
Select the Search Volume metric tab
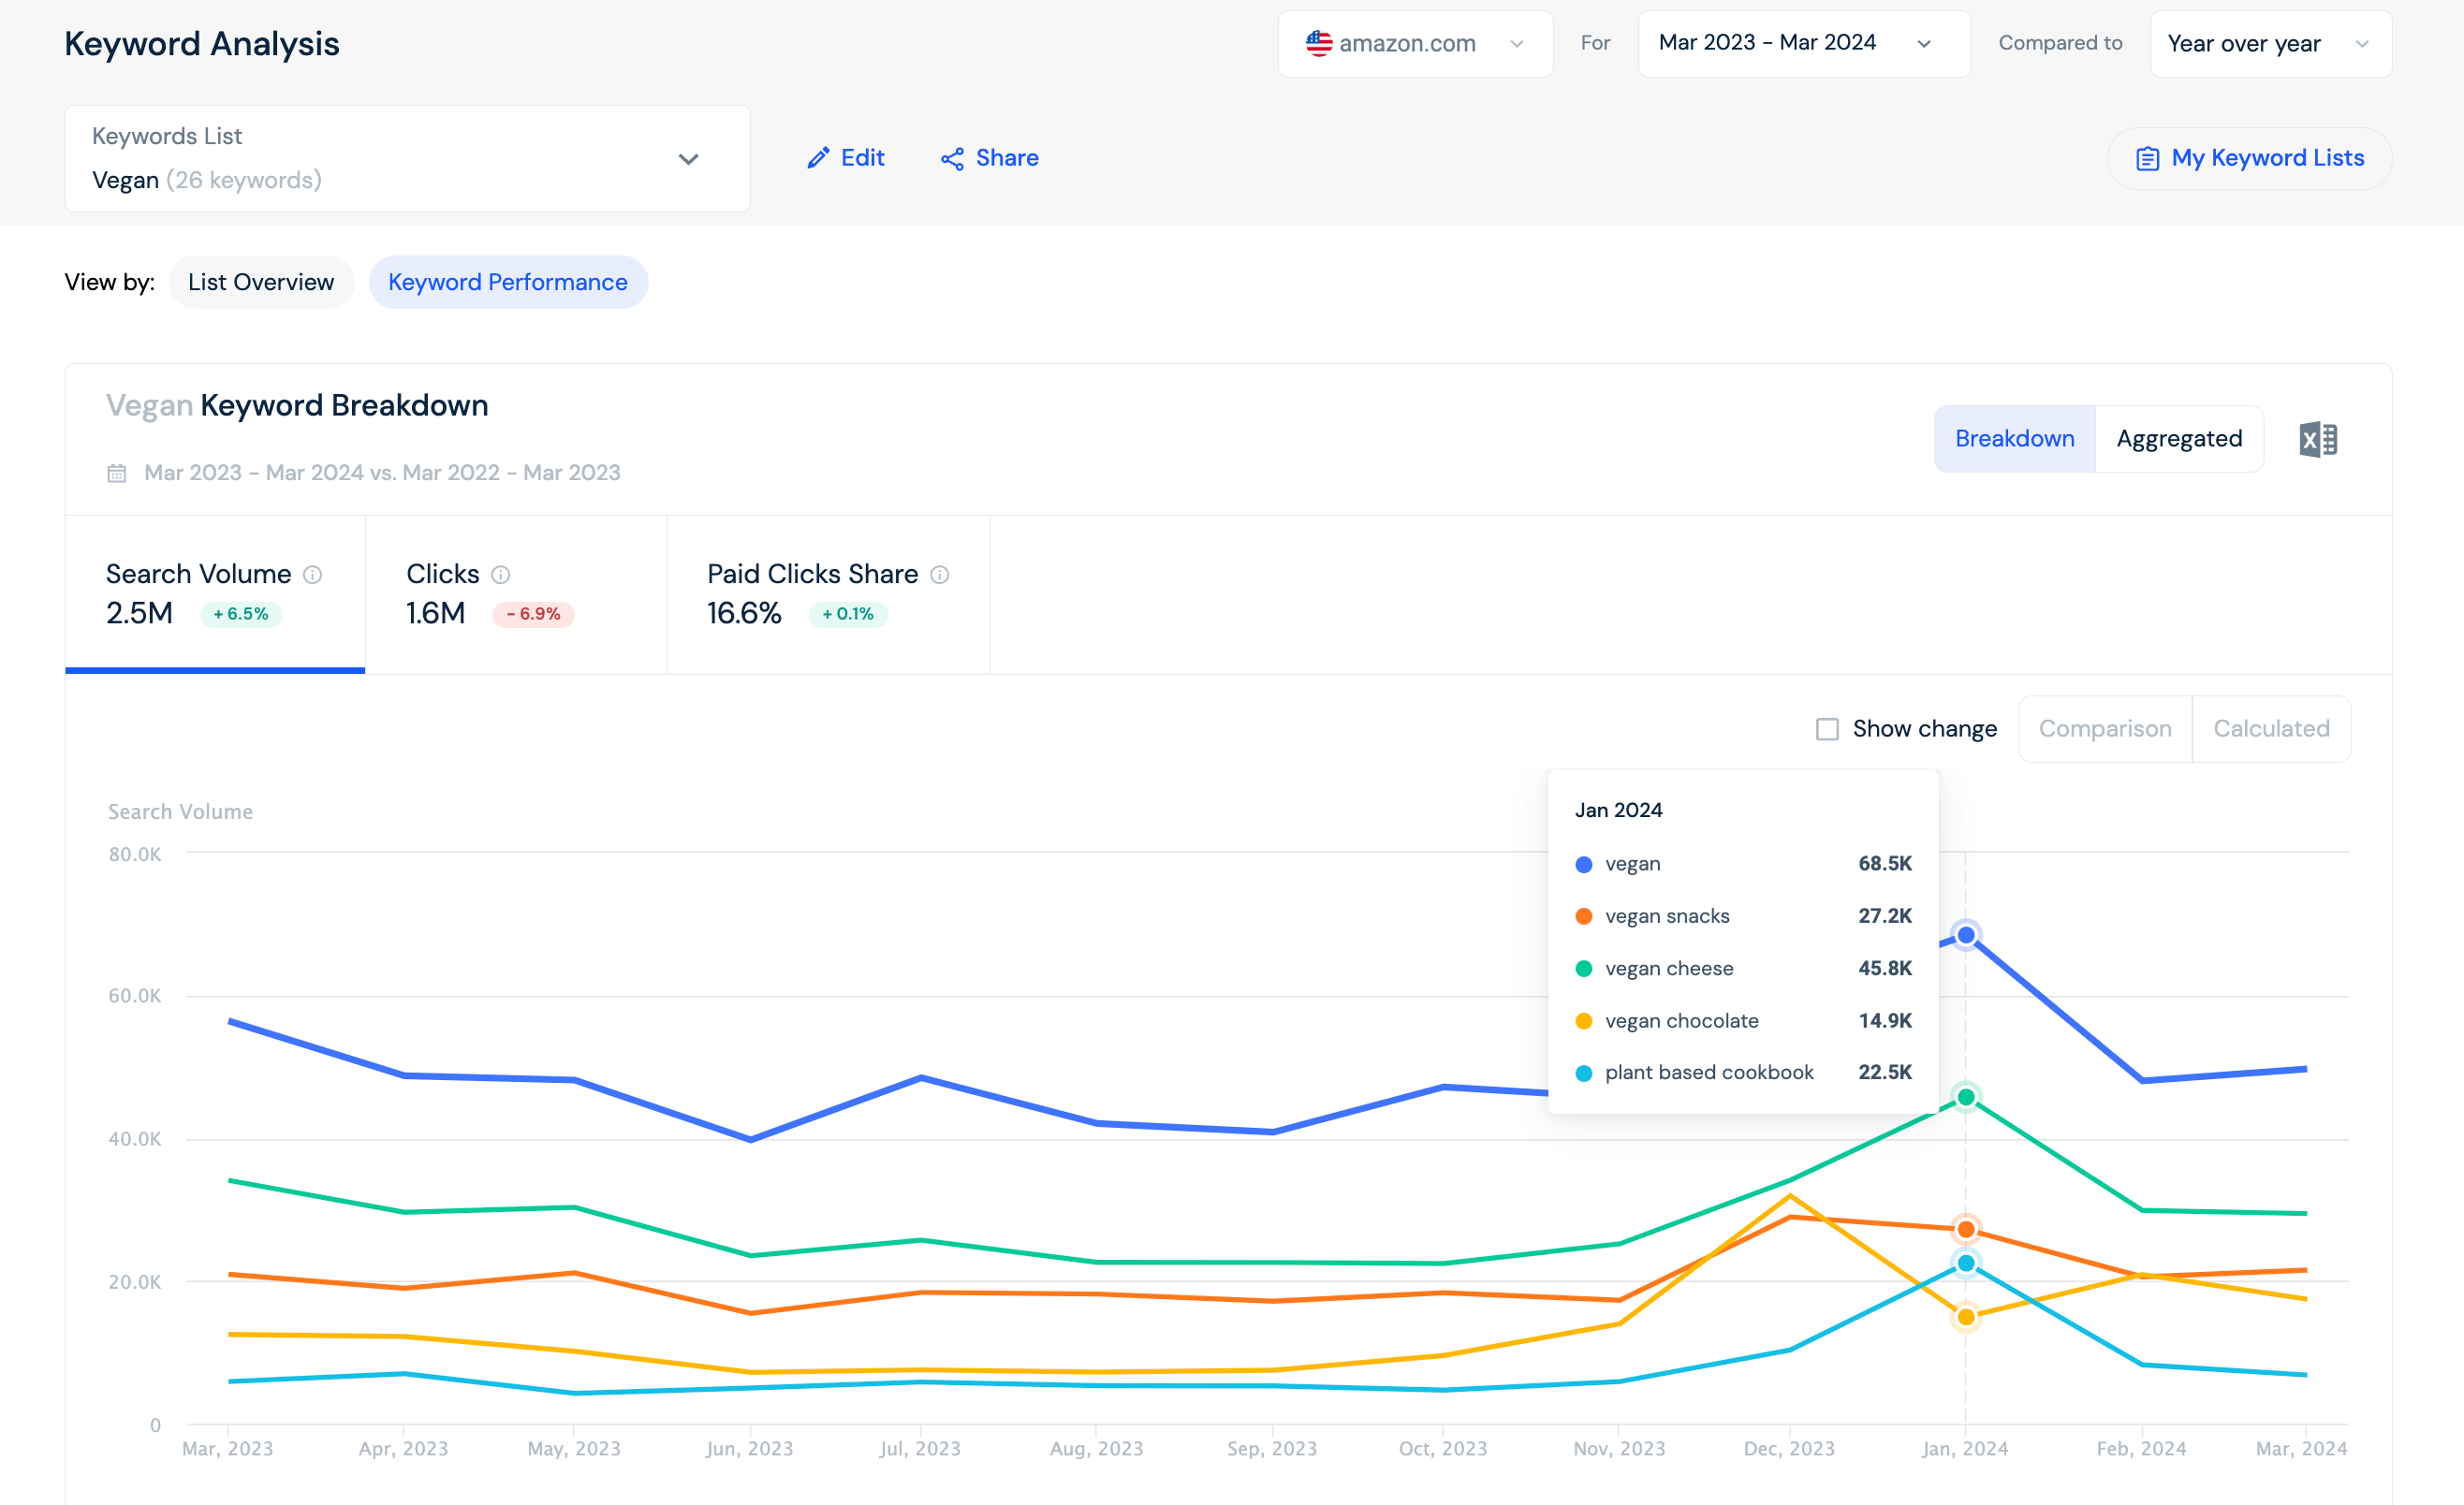coord(215,594)
